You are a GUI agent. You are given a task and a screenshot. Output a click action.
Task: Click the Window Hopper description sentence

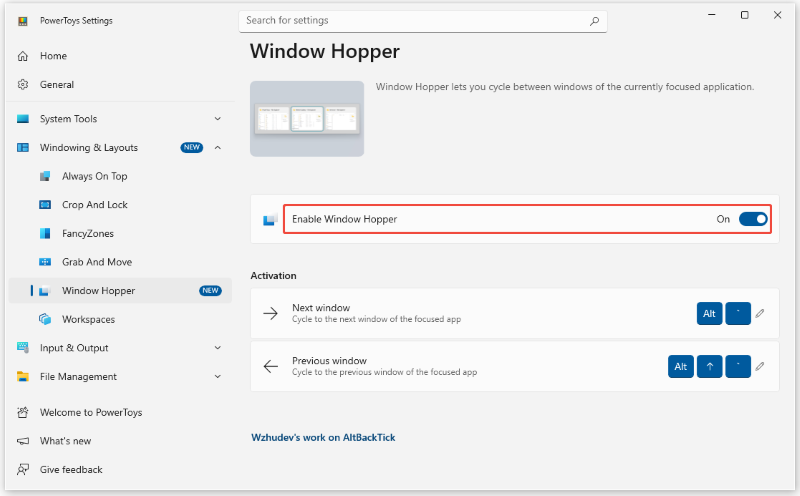coord(565,87)
